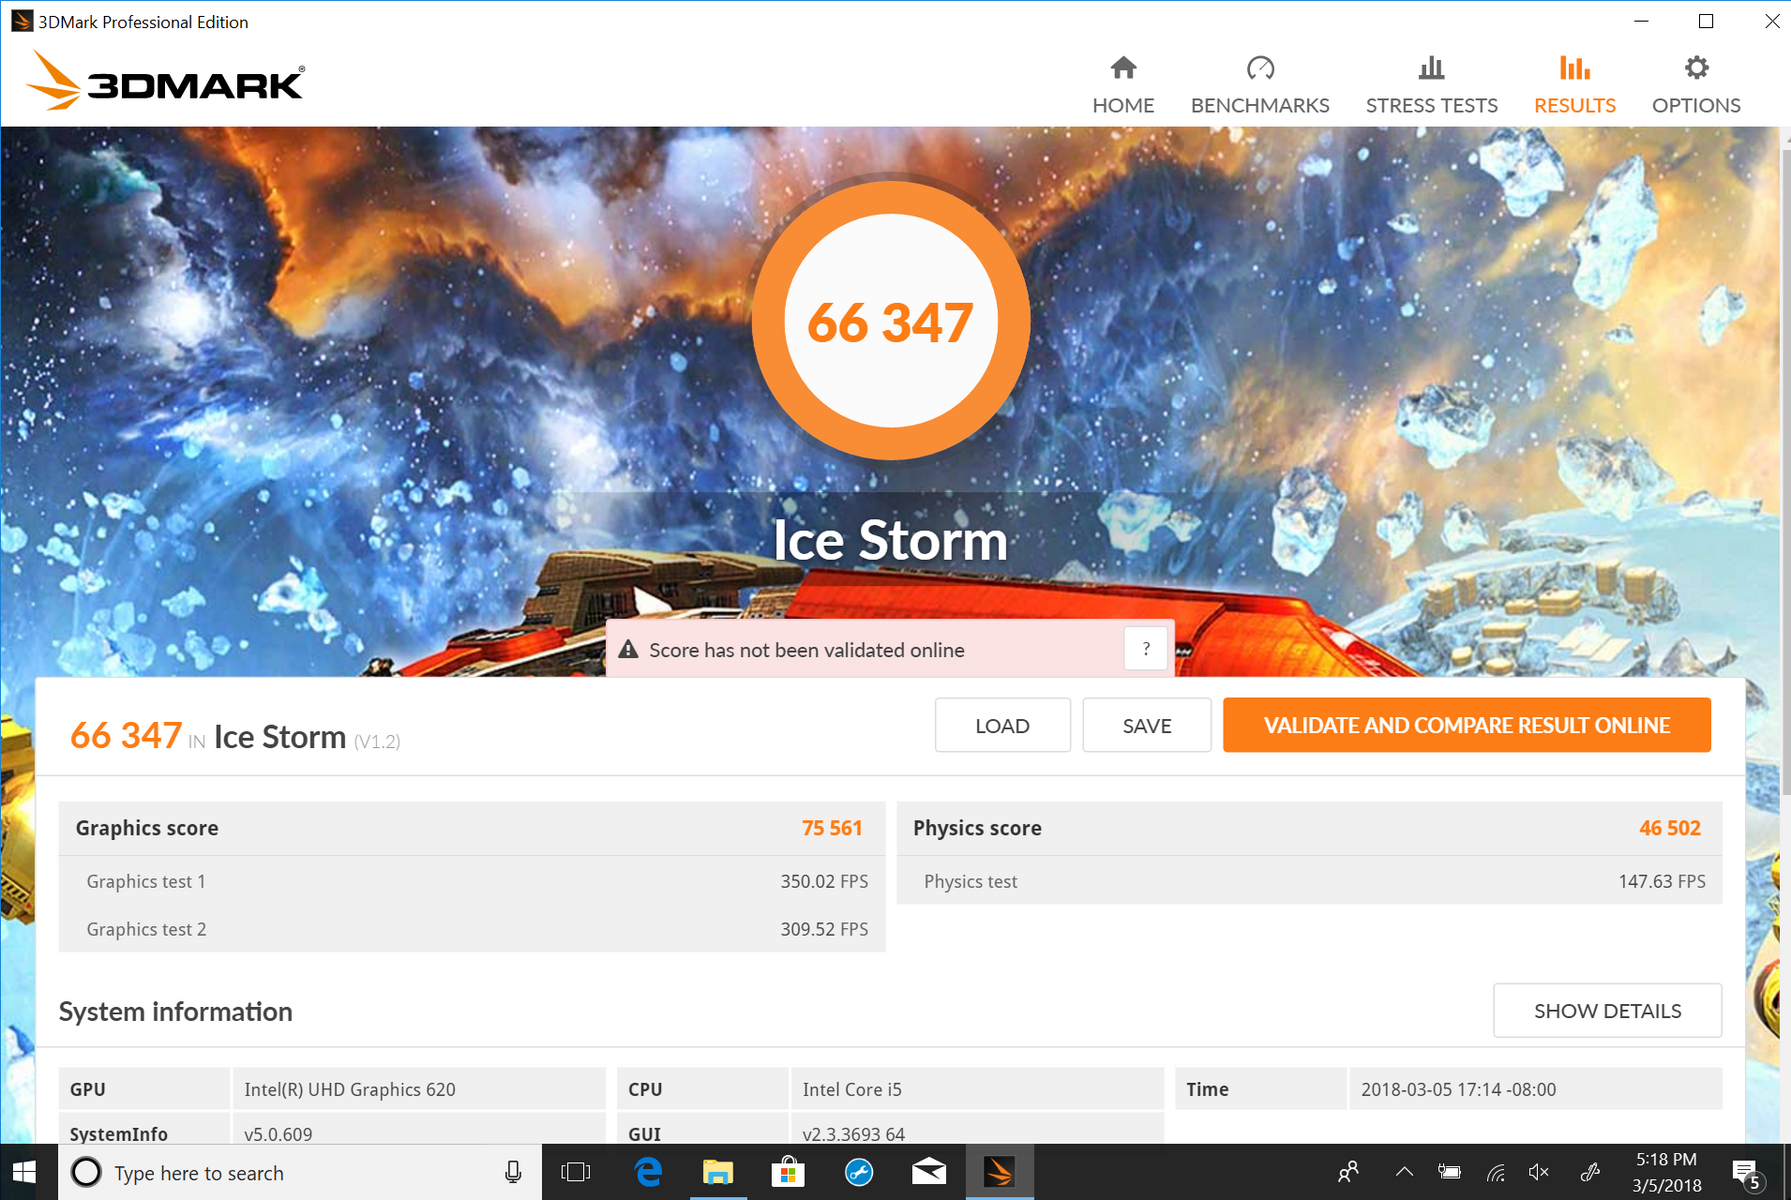Select the Results tab

pos(1574,86)
